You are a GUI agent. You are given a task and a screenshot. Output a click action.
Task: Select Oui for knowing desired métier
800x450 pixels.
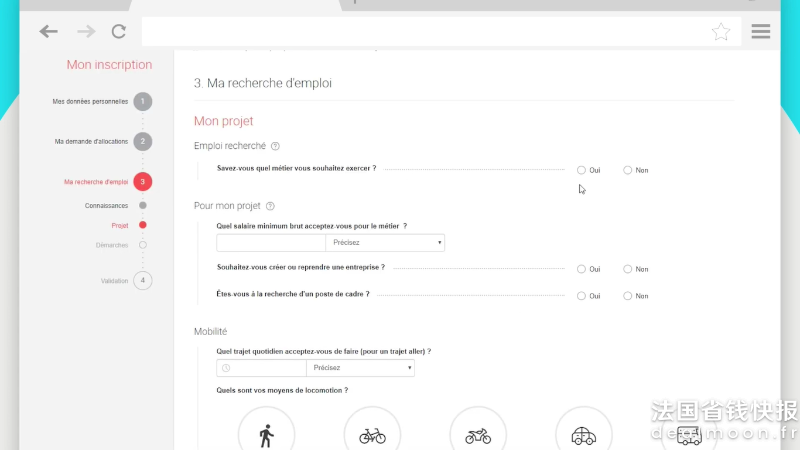coord(581,170)
